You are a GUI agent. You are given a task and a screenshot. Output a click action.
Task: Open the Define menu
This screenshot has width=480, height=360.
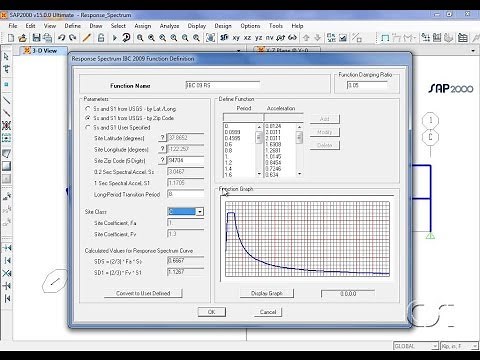(72, 26)
